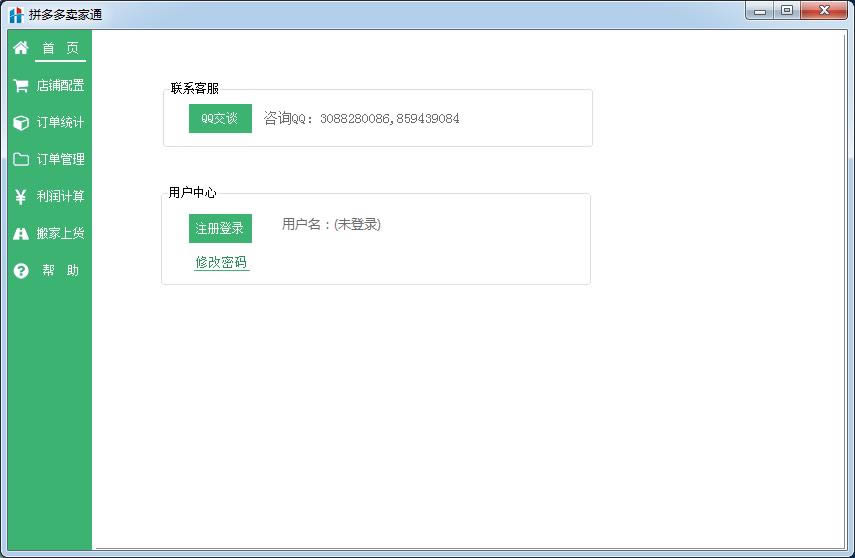Select the yen icon for profit calculation

[20, 197]
